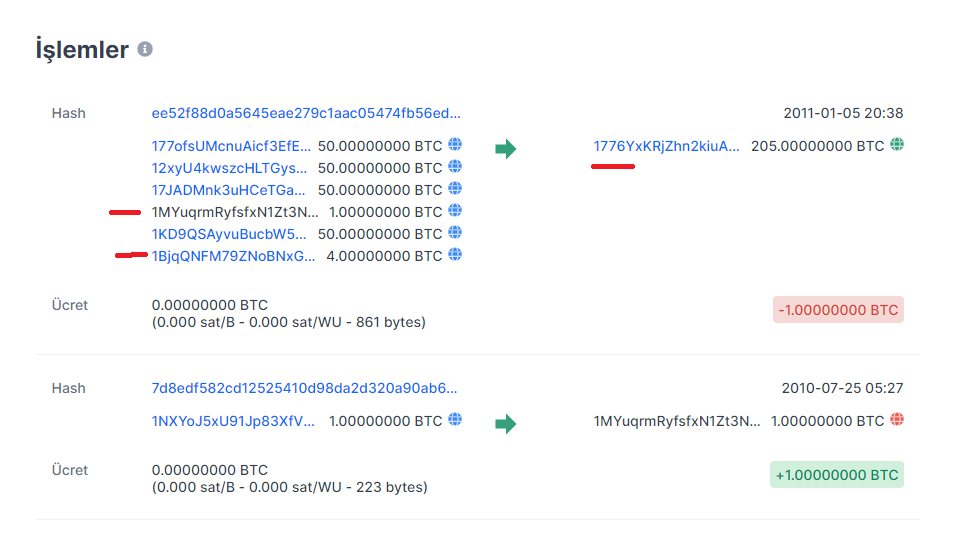This screenshot has height=538, width=972.
Task: Open transaction hash 7d8edf582cd12525410d98da2d320a90ab6
Action: [304, 389]
